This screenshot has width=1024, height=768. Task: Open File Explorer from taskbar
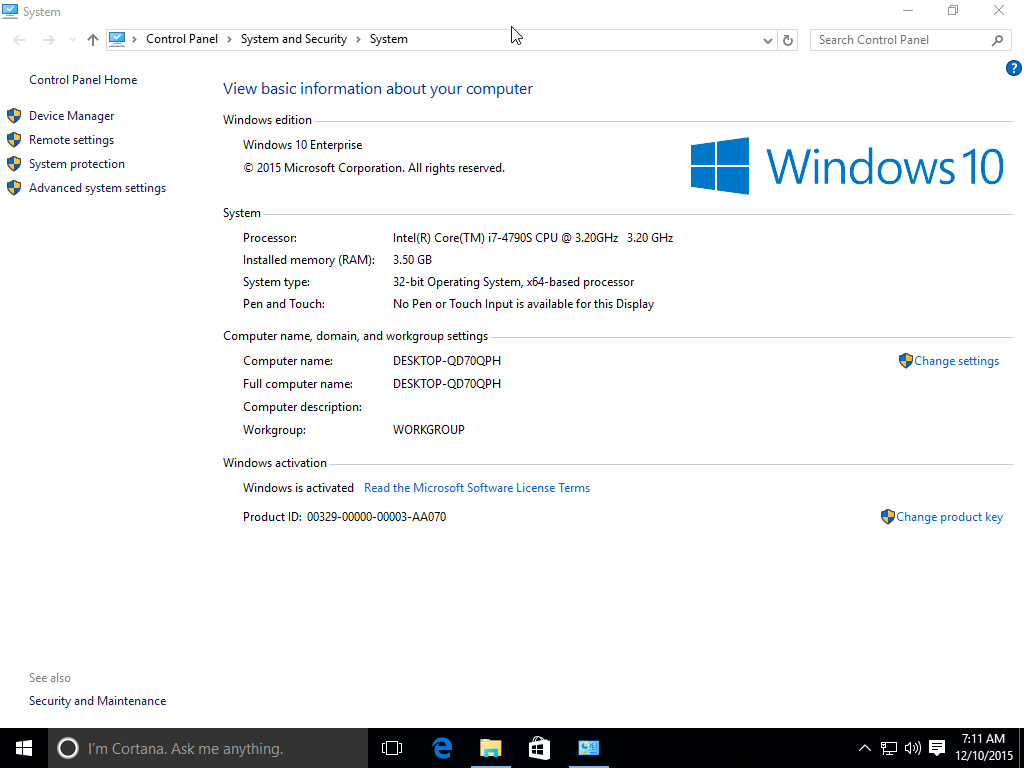pos(490,748)
